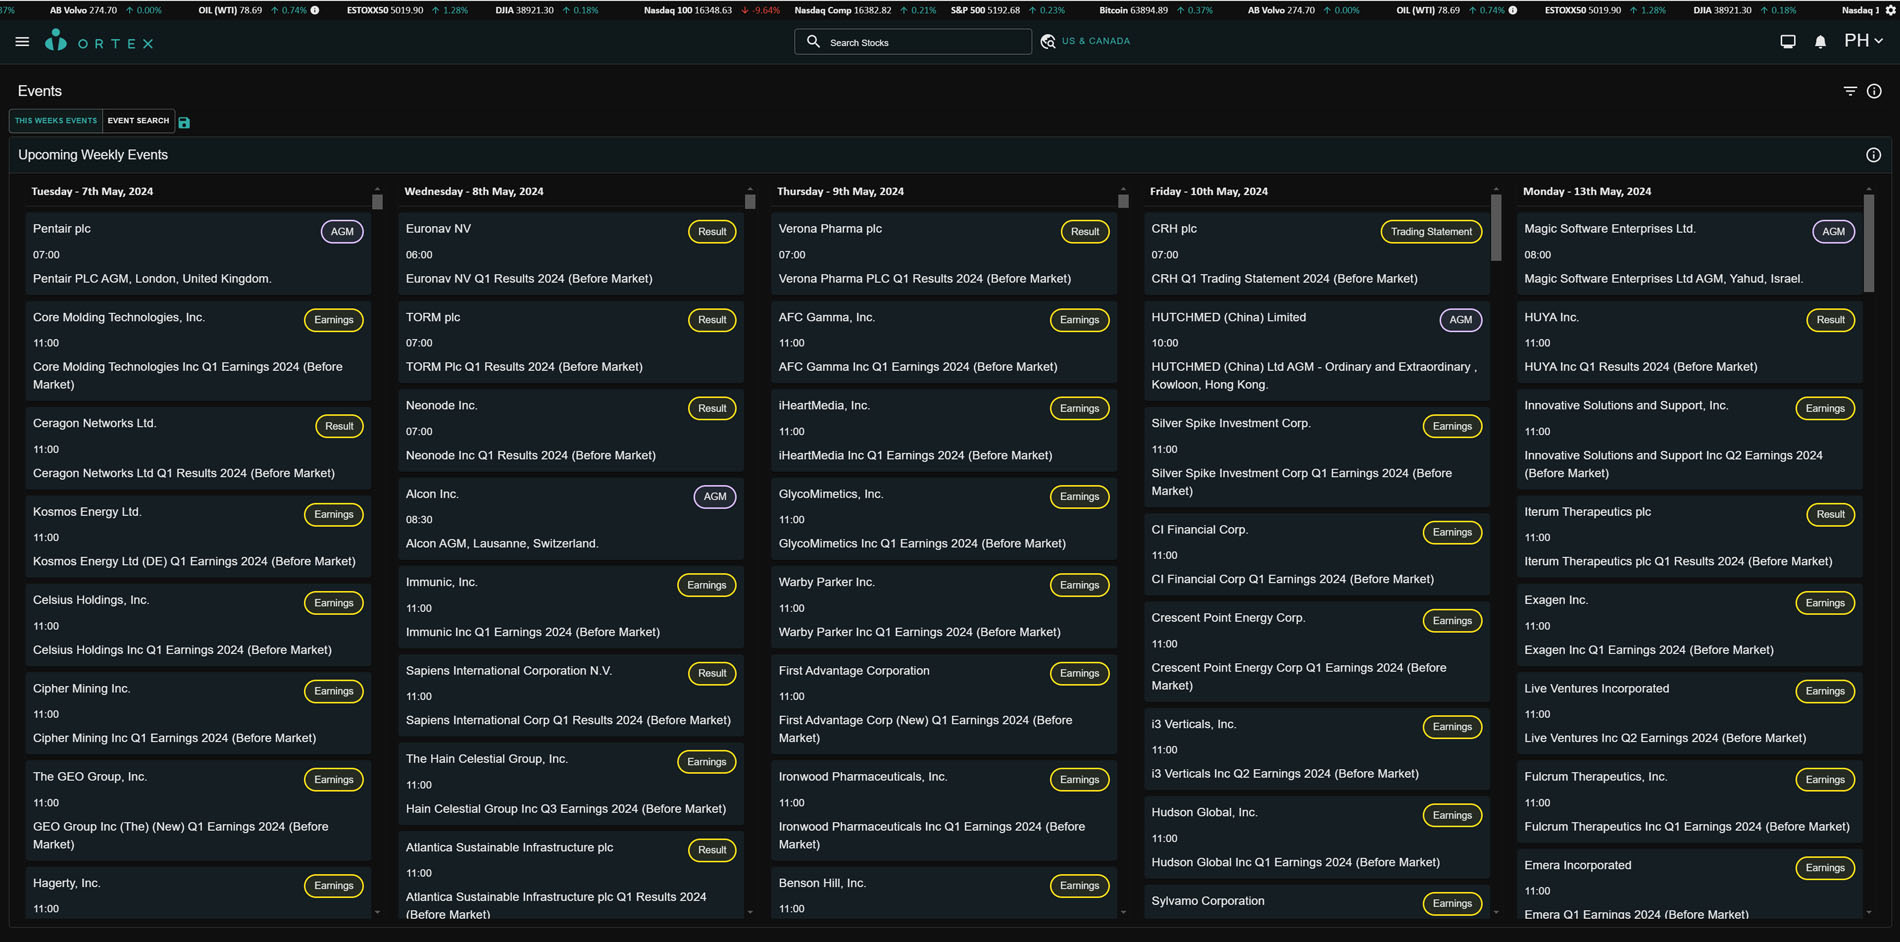Open the notifications bell

(x=1820, y=42)
